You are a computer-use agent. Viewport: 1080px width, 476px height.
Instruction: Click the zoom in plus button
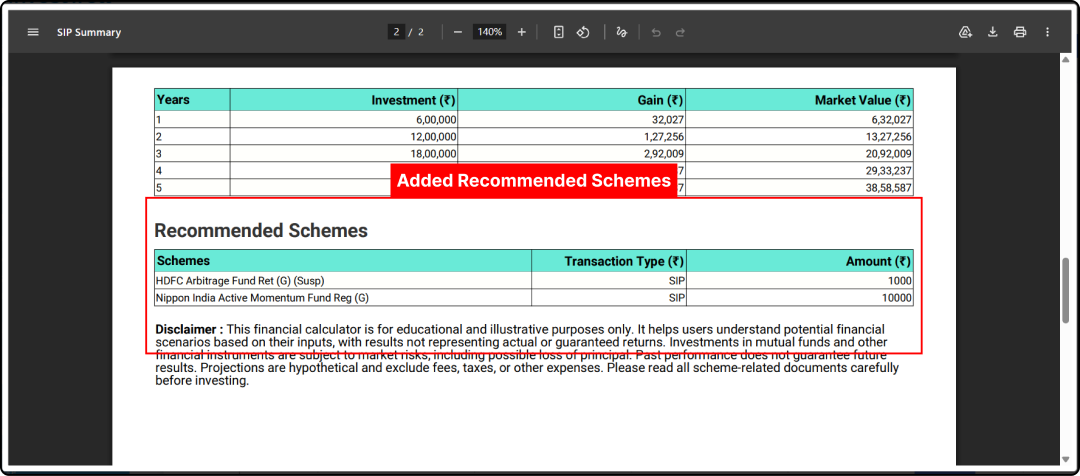pyautogui.click(x=521, y=32)
